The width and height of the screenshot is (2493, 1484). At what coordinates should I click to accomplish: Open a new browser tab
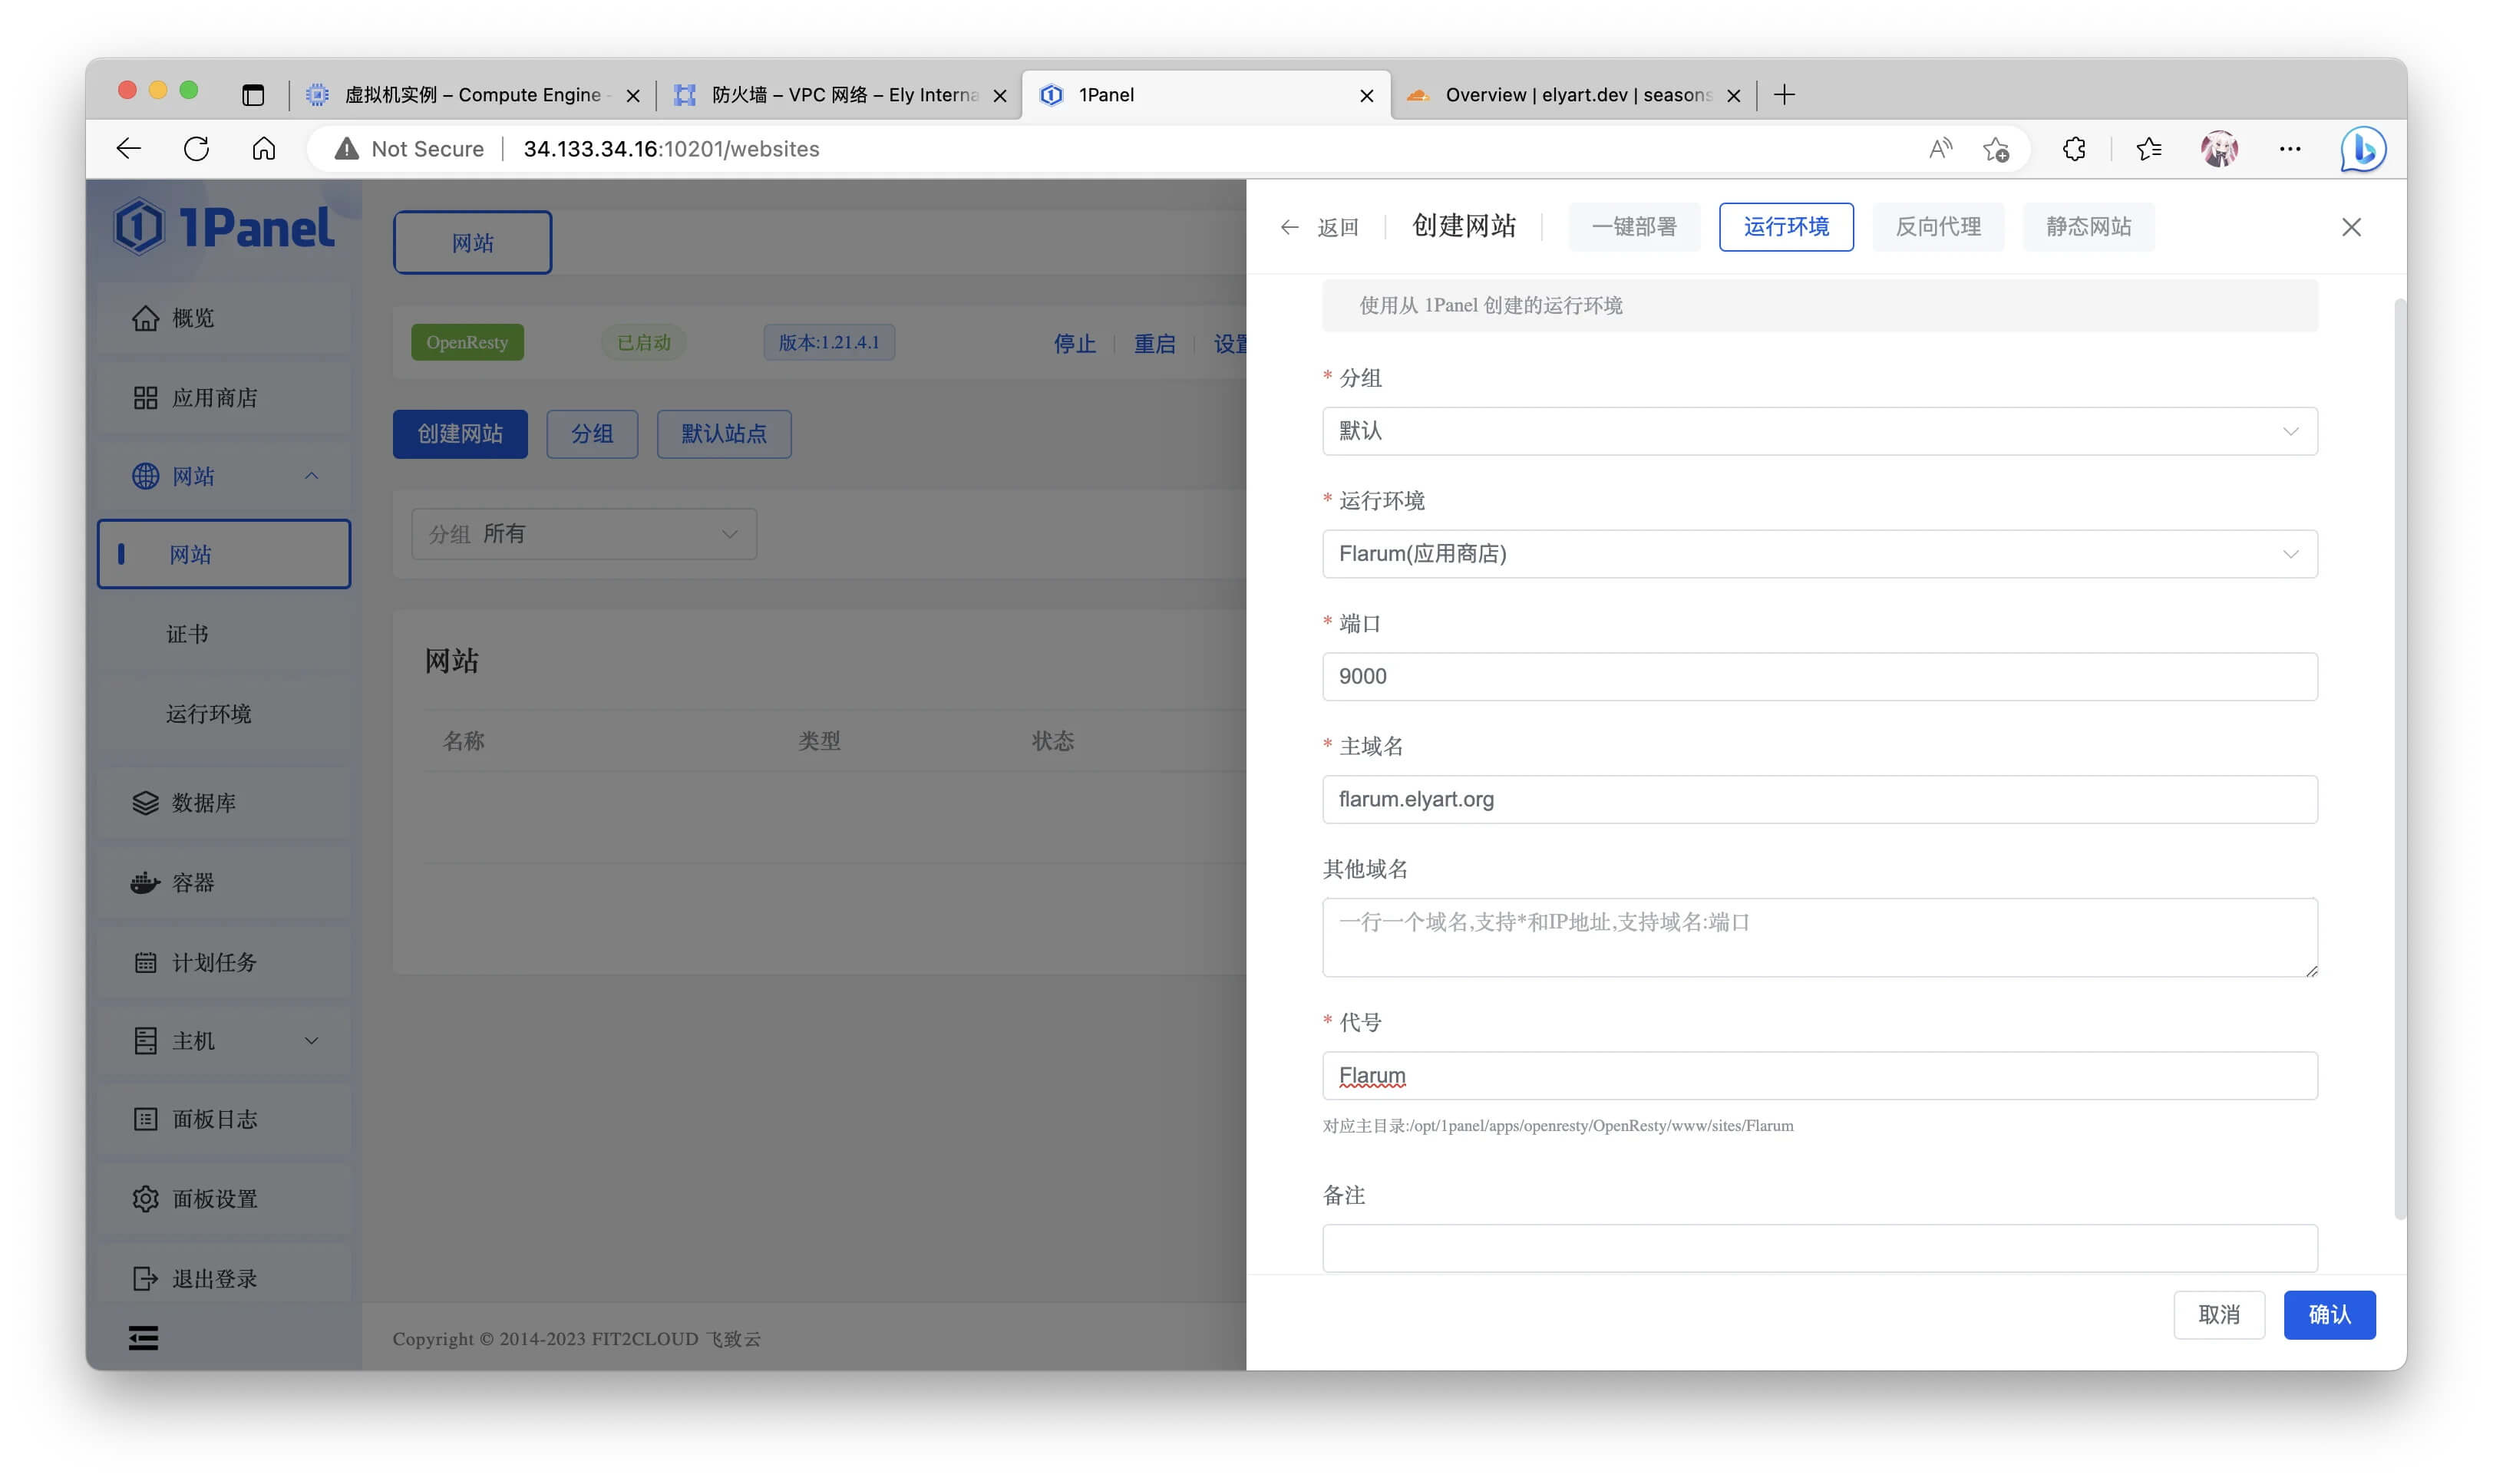point(1784,95)
